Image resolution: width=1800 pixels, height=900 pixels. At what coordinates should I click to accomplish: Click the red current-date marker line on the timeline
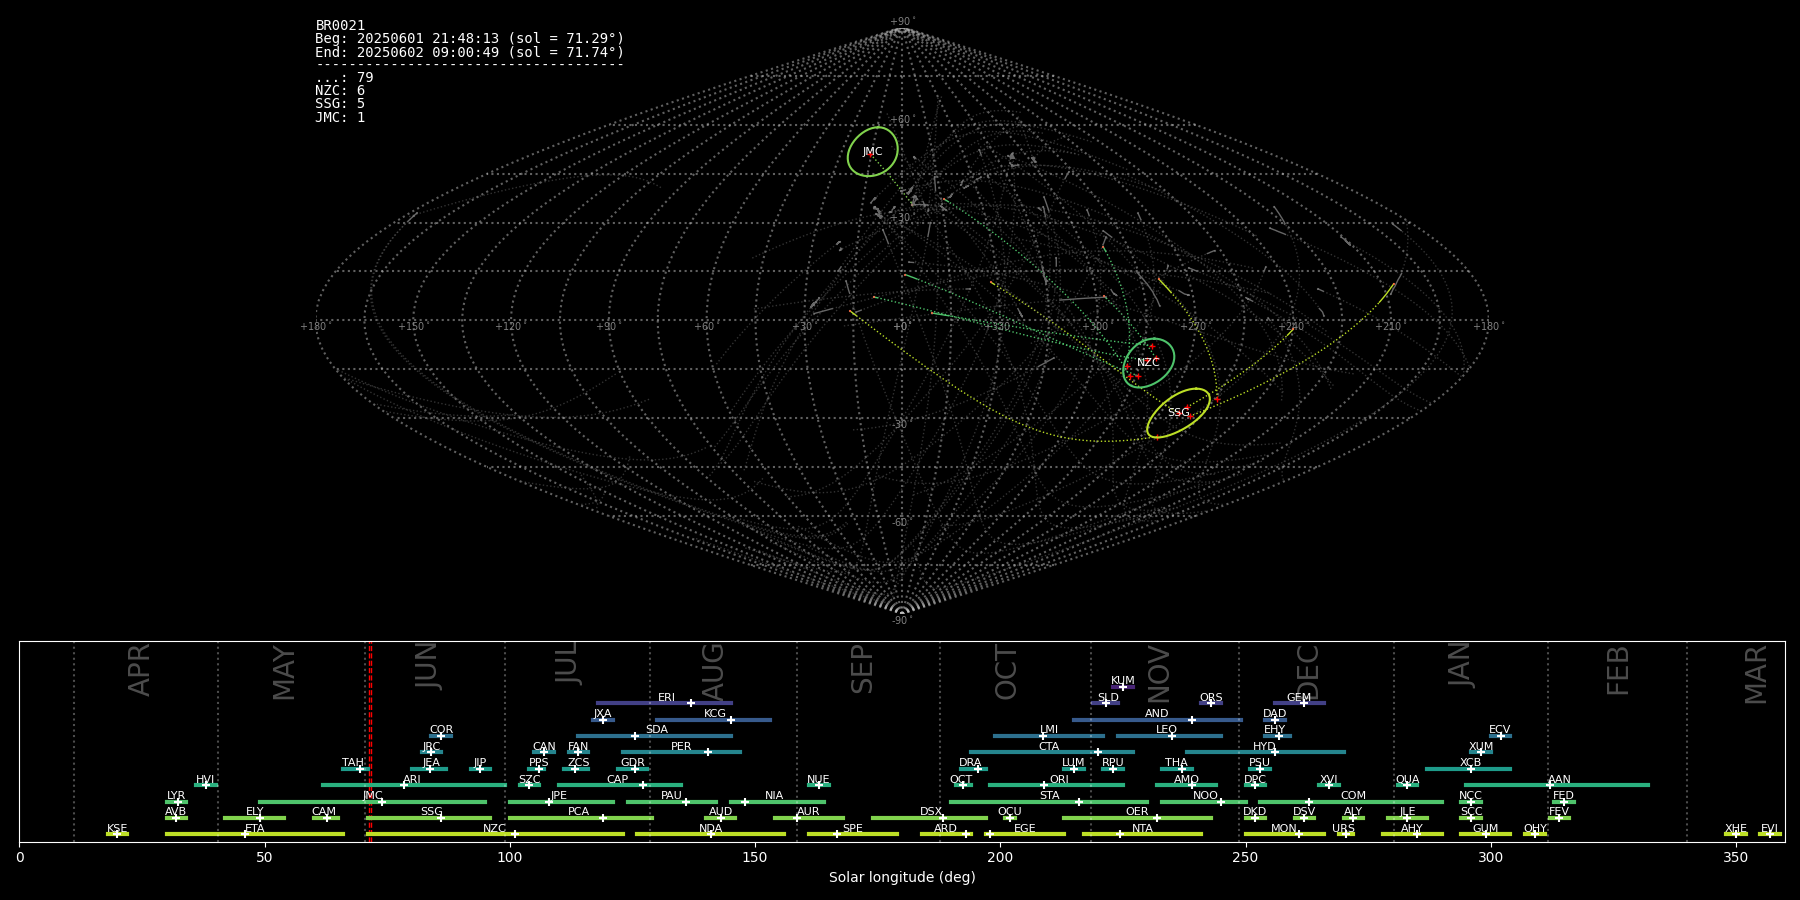[370, 742]
